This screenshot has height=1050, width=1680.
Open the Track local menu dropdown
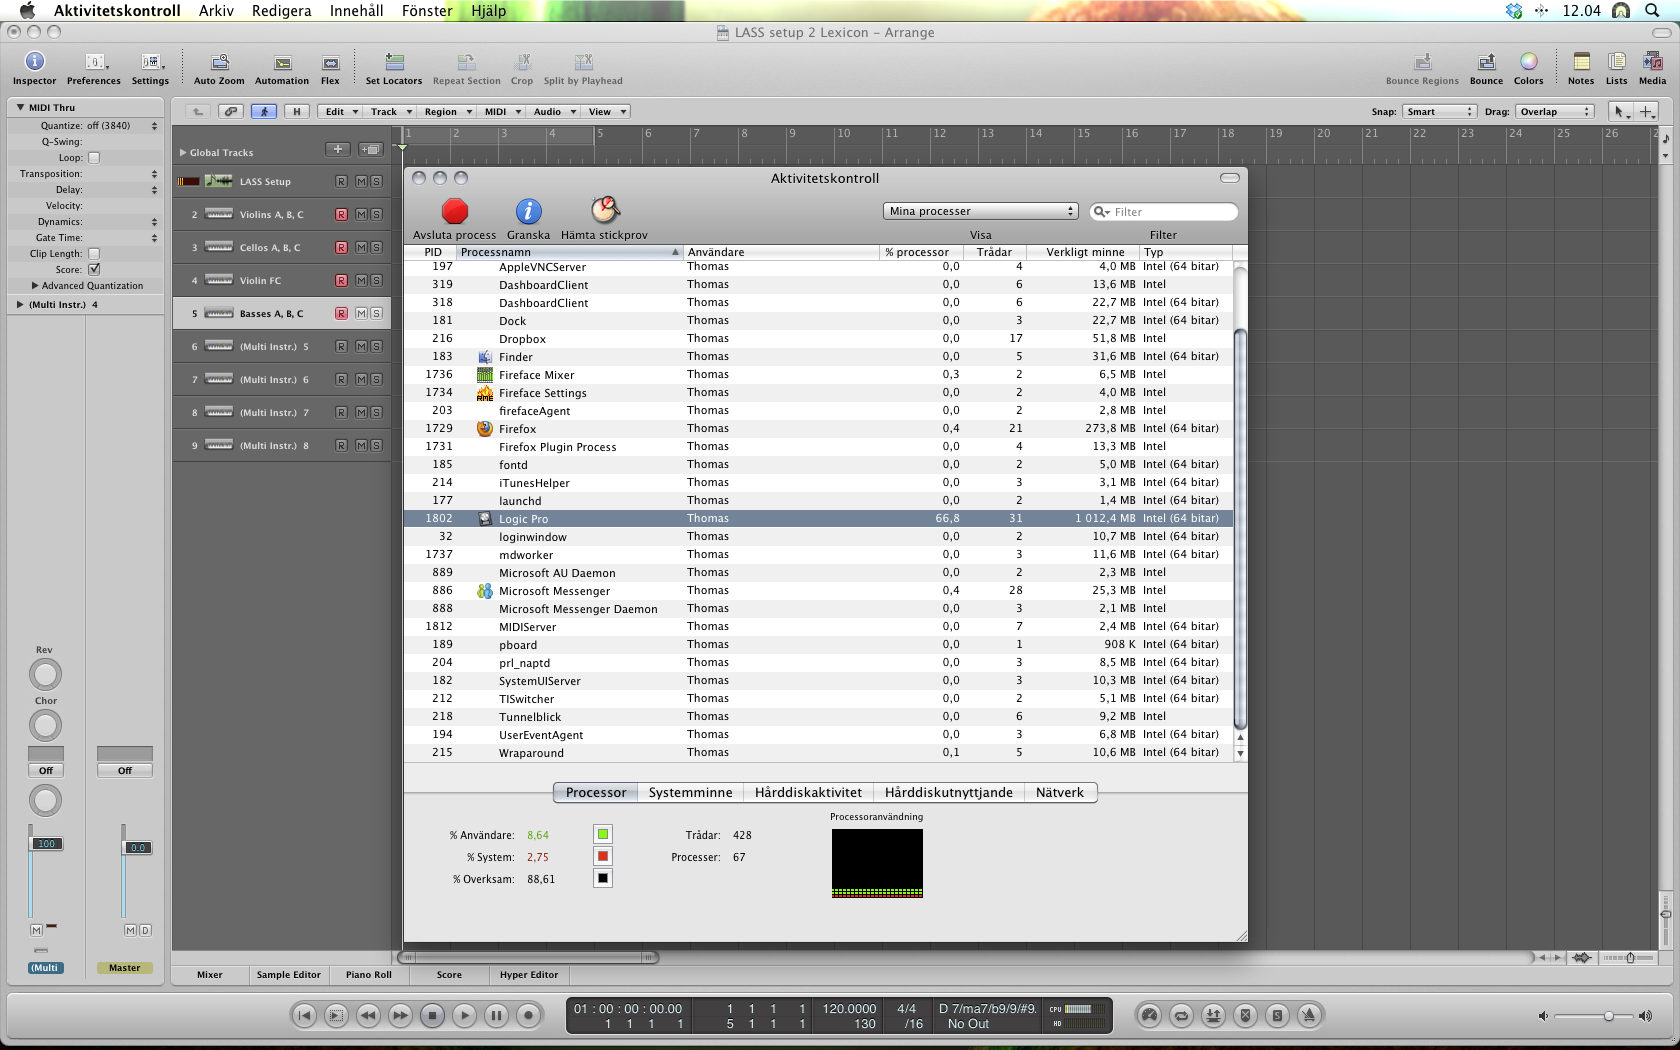(390, 111)
